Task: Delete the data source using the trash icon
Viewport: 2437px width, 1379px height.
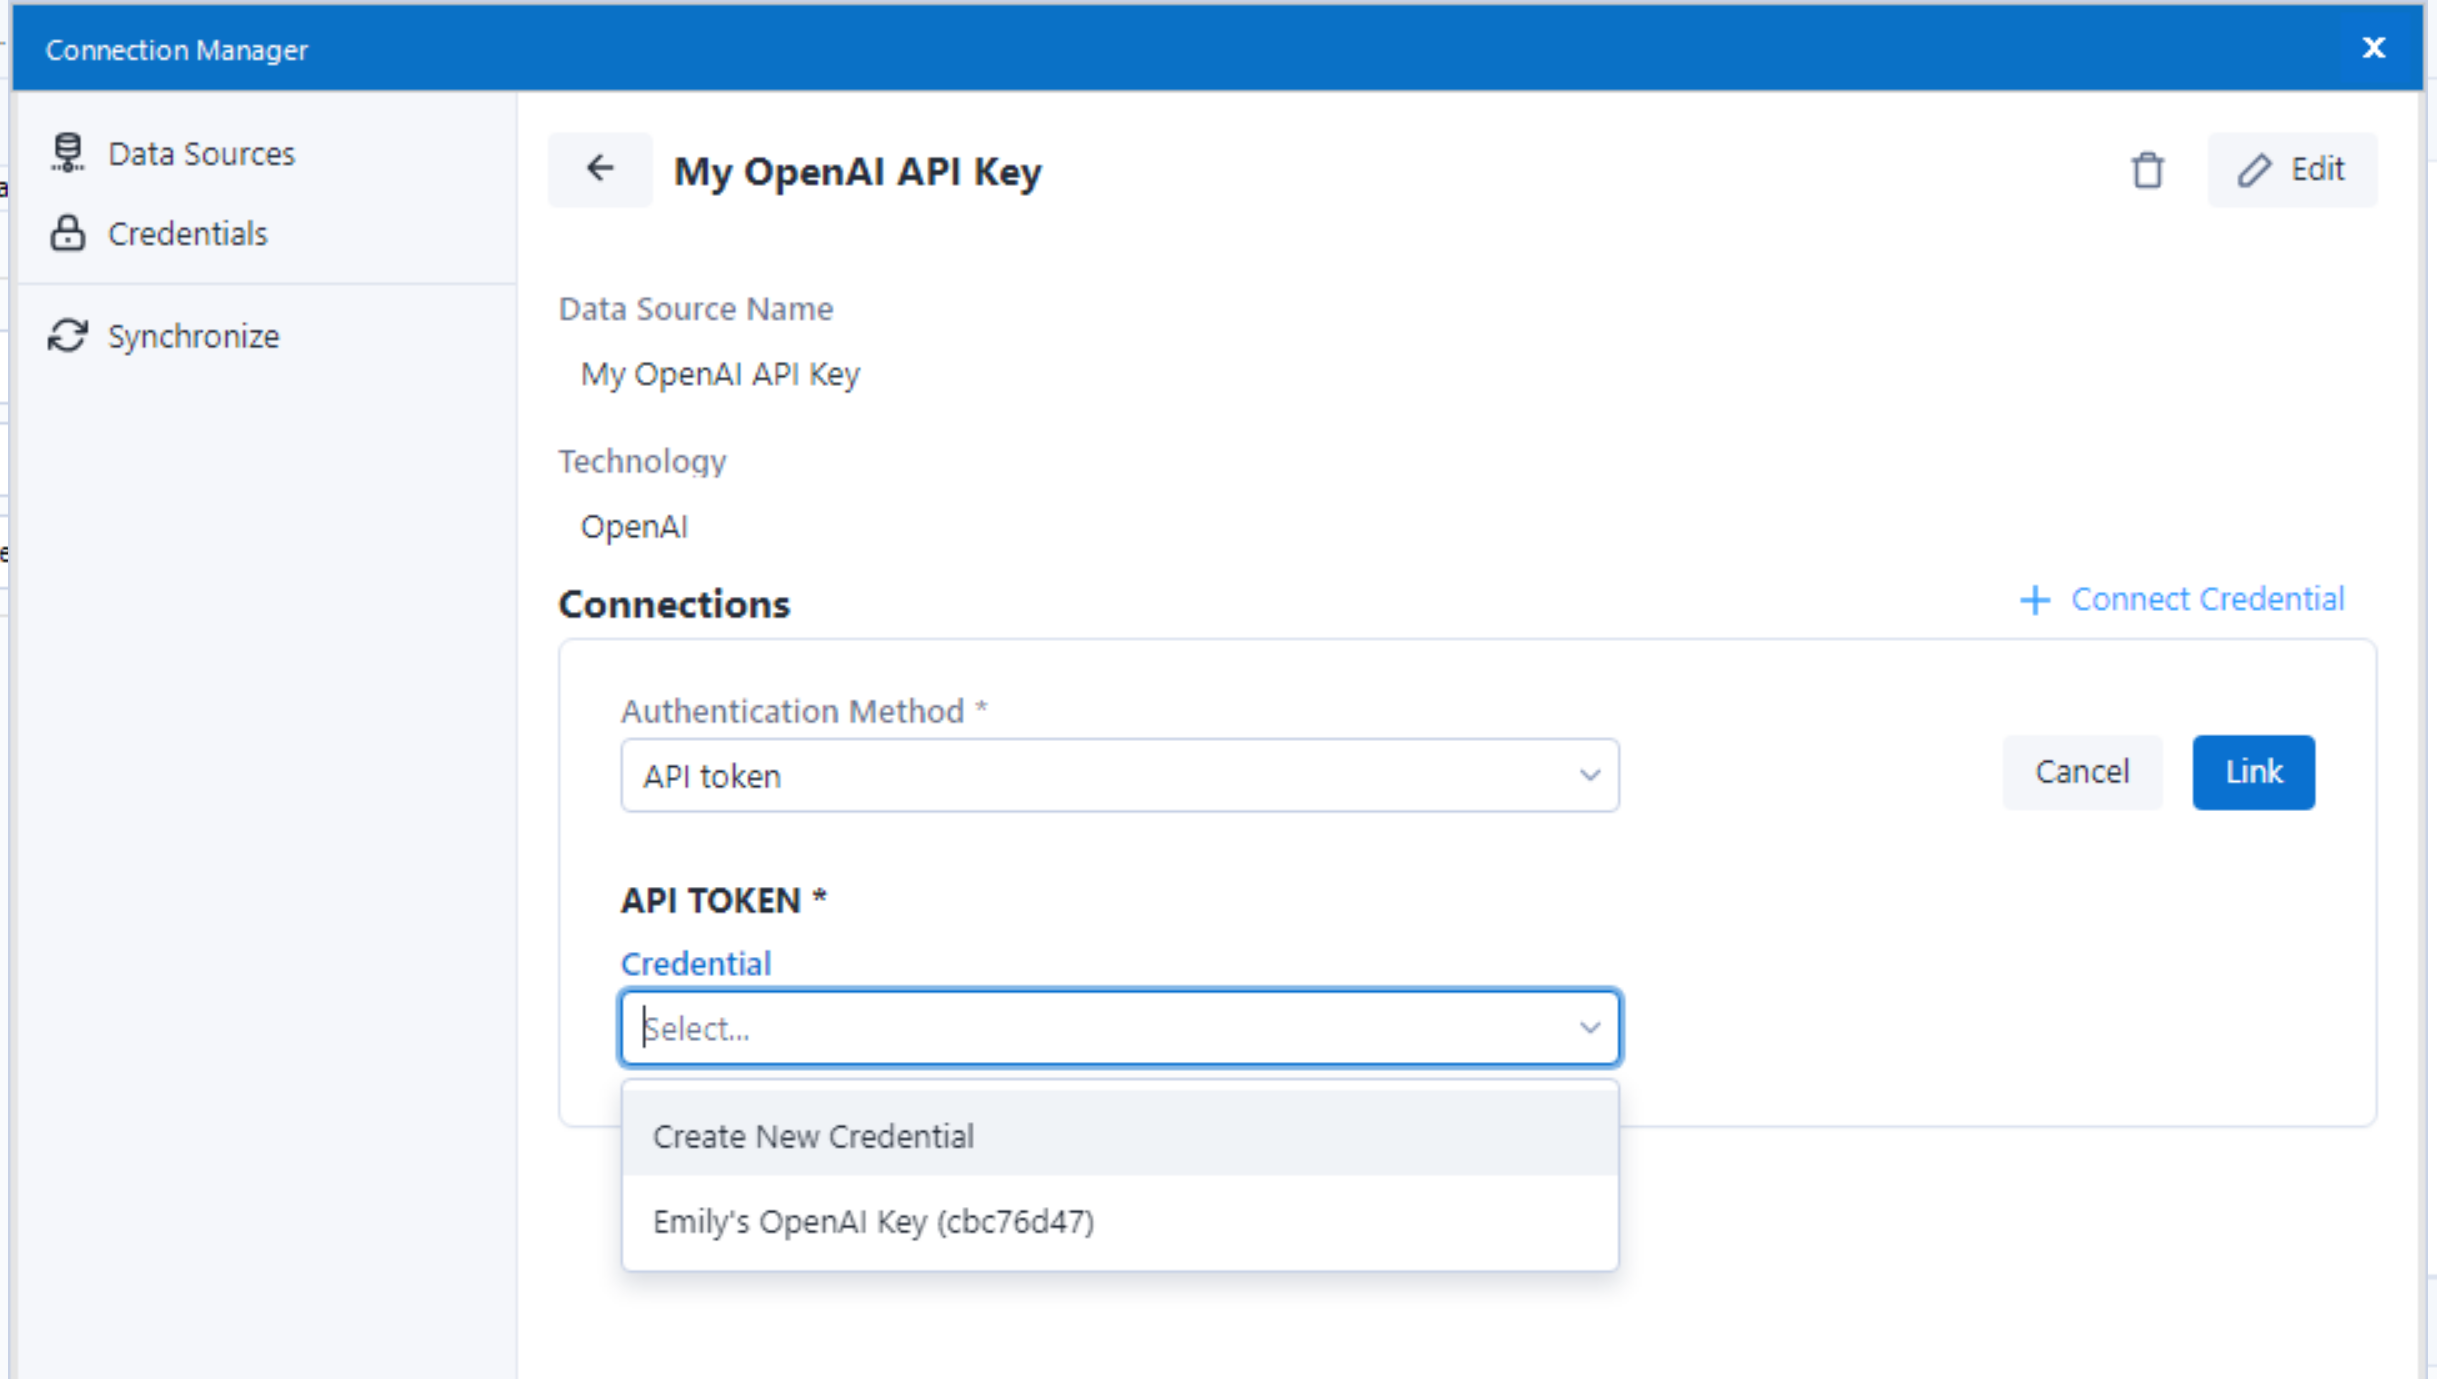Action: tap(2148, 171)
